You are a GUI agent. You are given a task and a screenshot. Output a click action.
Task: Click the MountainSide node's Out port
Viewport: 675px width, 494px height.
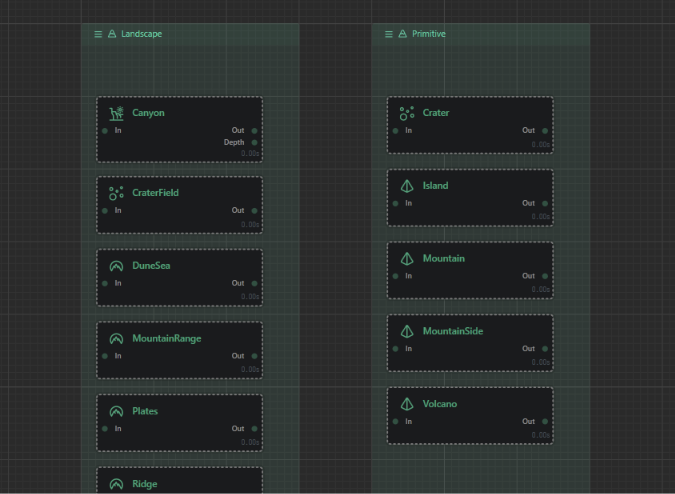pyautogui.click(x=545, y=349)
